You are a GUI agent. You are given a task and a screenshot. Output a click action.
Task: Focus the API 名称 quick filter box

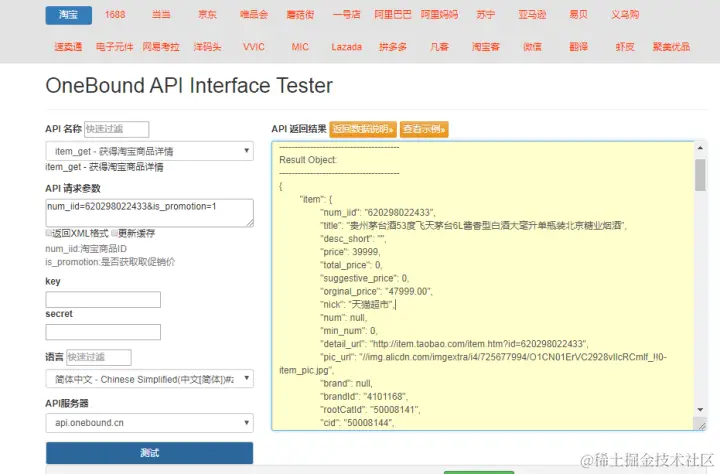(117, 129)
